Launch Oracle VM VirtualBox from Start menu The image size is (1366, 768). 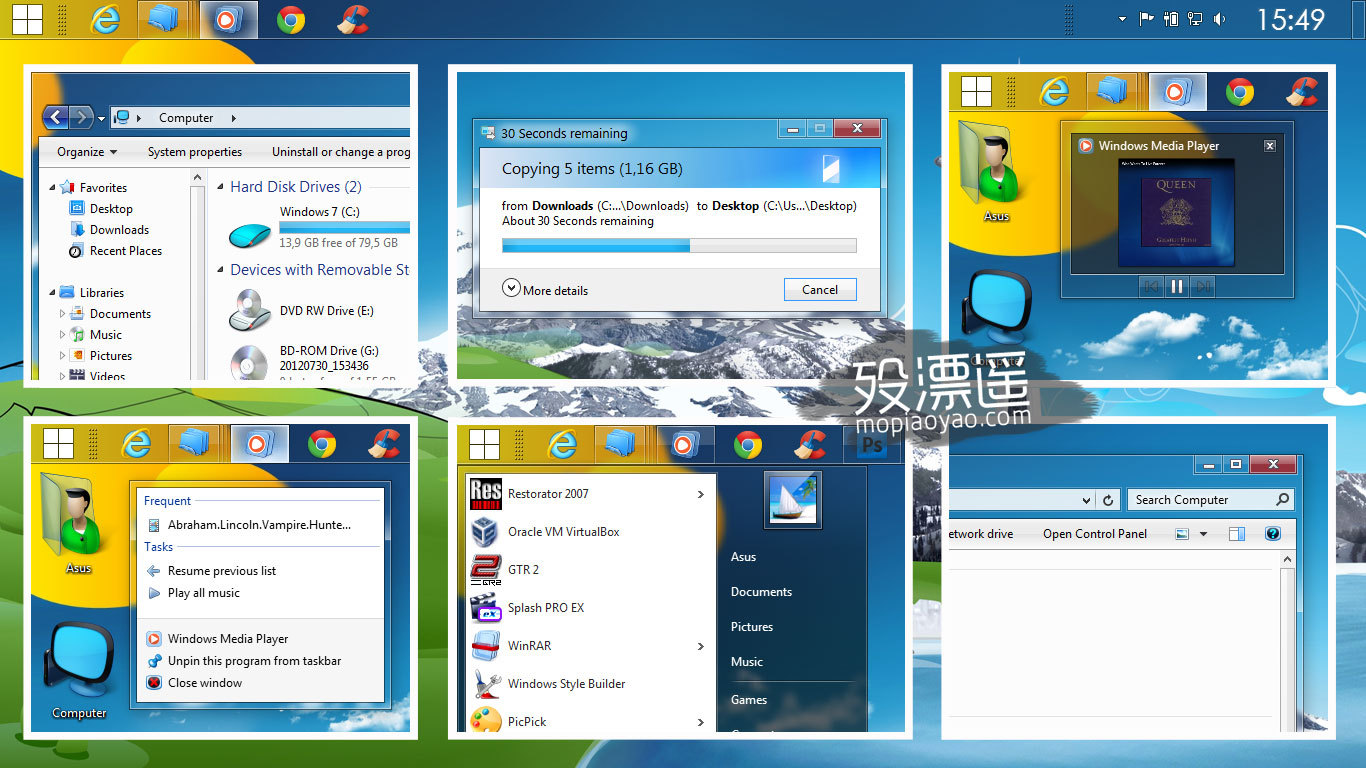click(x=590, y=532)
